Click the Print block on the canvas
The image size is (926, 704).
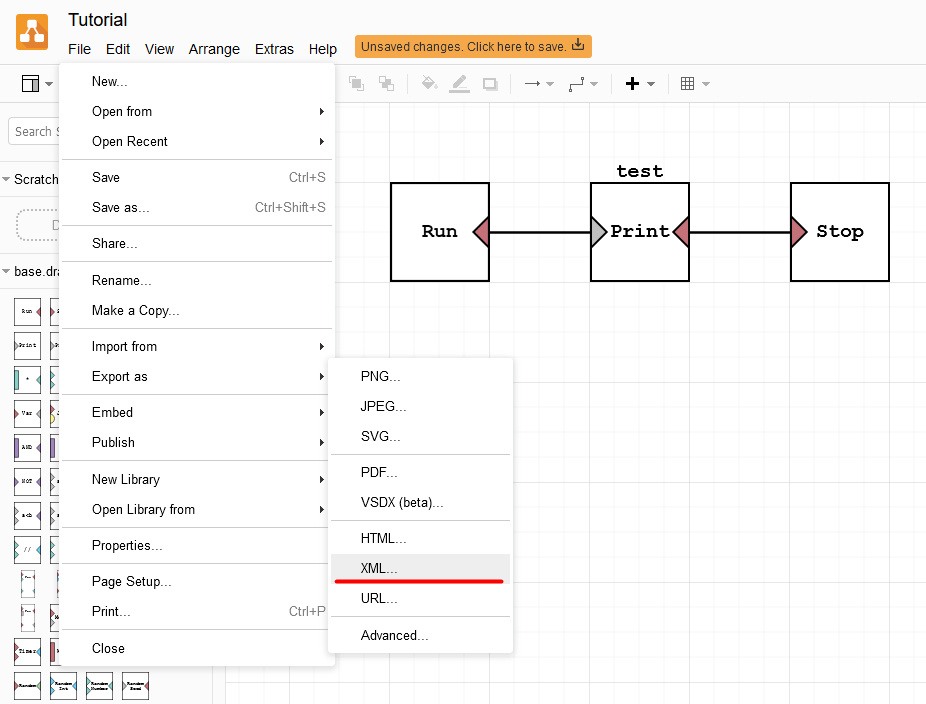coord(640,232)
